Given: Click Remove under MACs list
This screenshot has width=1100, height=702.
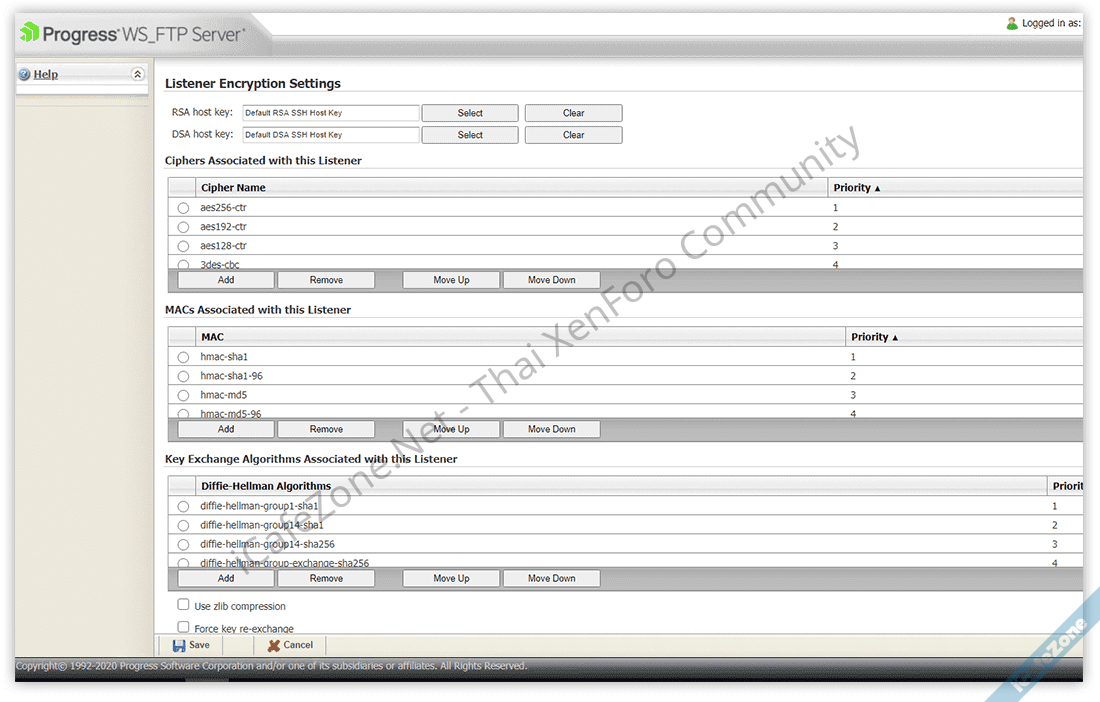Looking at the screenshot, I should pos(326,429).
